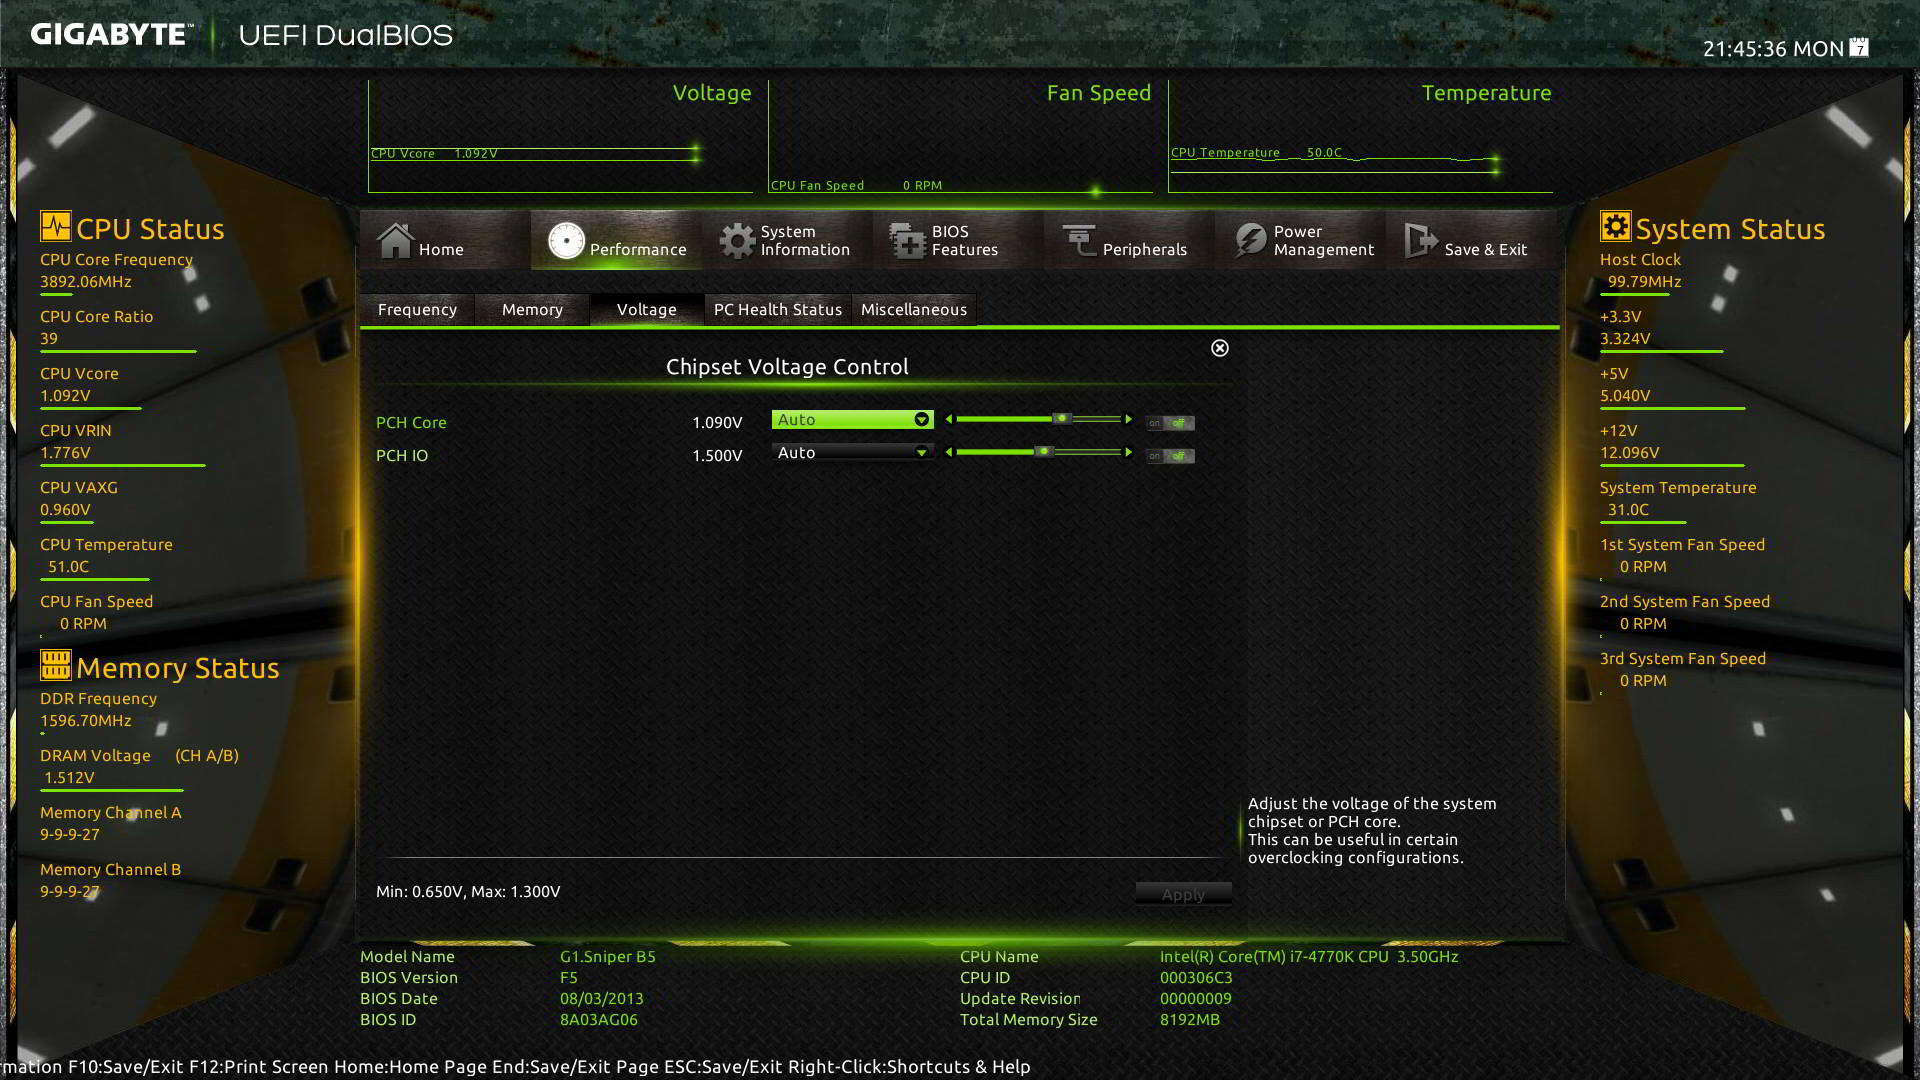Click the PCH Core label

[x=411, y=422]
